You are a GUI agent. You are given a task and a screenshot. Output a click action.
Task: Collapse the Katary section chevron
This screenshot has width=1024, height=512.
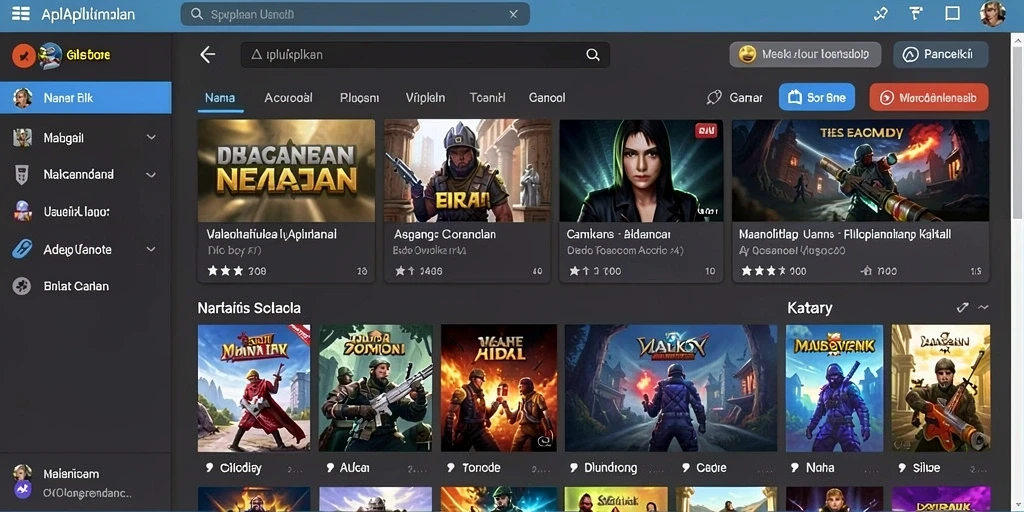click(982, 308)
